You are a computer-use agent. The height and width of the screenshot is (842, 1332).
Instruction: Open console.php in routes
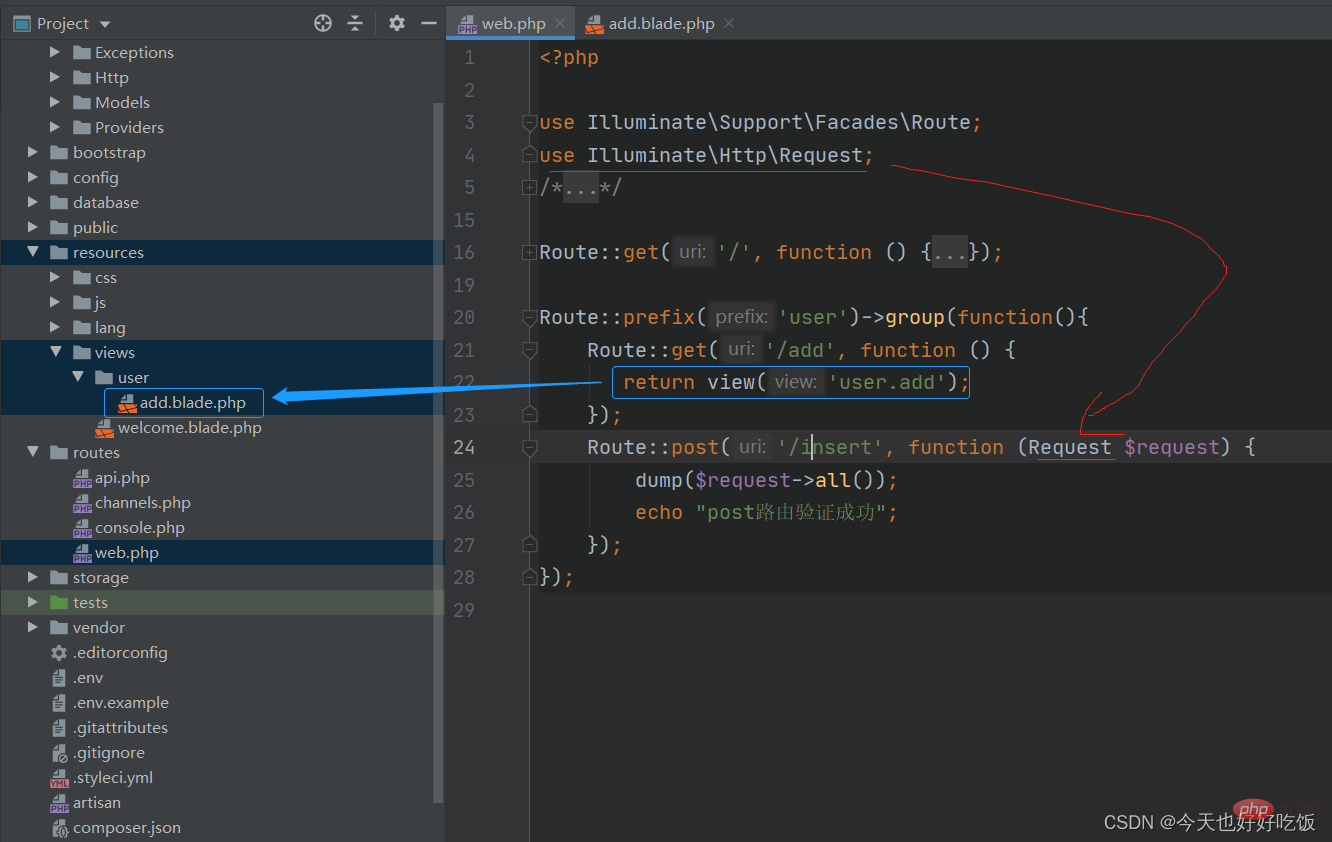point(139,527)
